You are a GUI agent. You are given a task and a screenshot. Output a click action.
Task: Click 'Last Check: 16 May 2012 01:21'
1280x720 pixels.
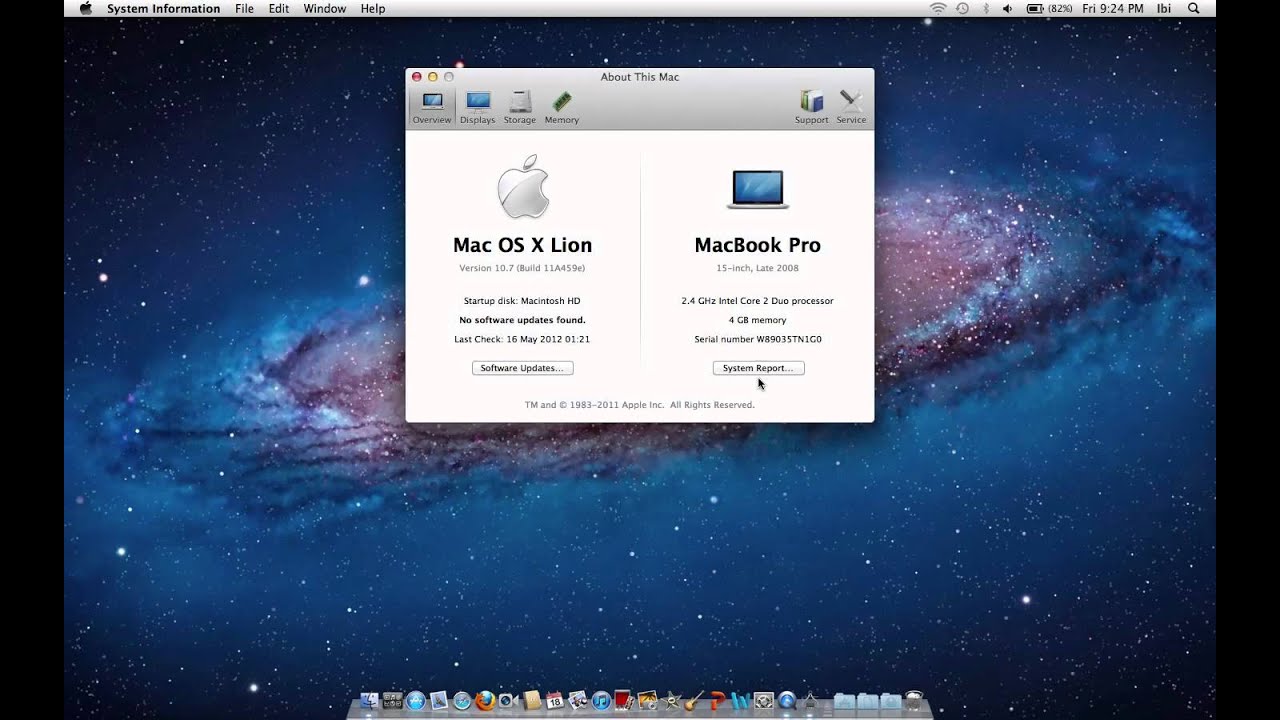coord(522,339)
